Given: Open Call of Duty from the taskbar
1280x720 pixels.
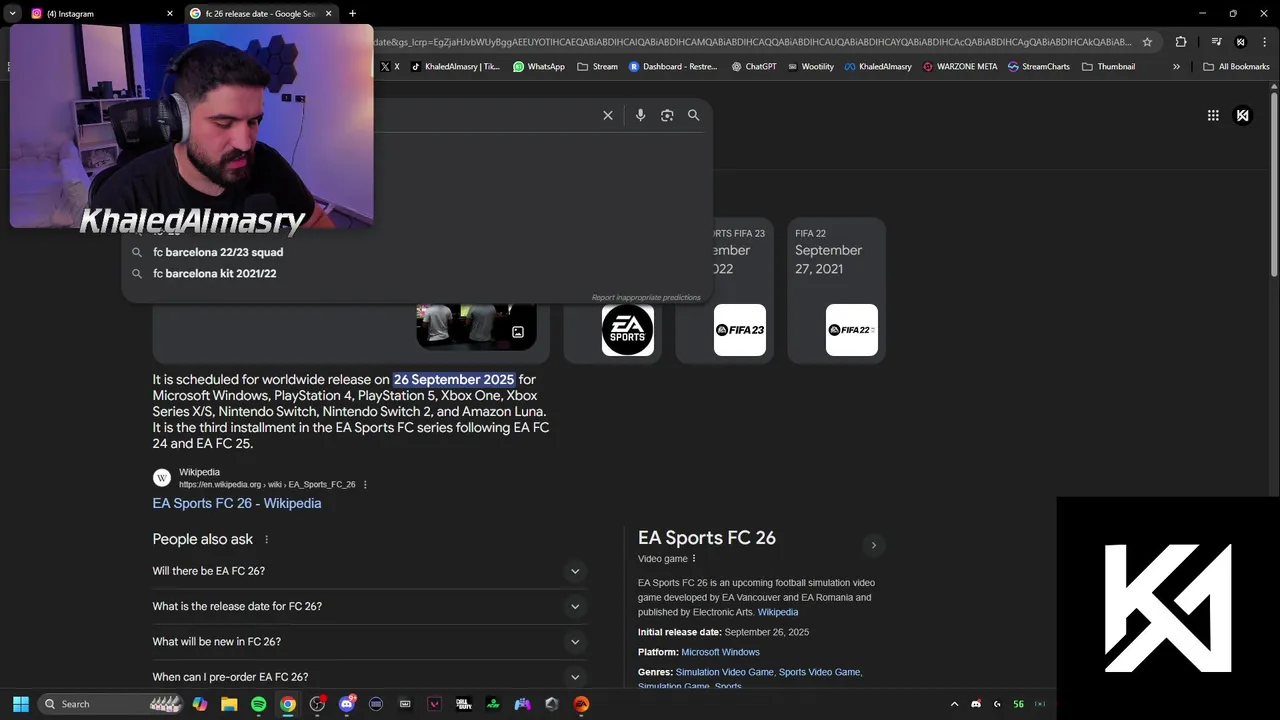Looking at the screenshot, I should pyautogui.click(x=464, y=704).
